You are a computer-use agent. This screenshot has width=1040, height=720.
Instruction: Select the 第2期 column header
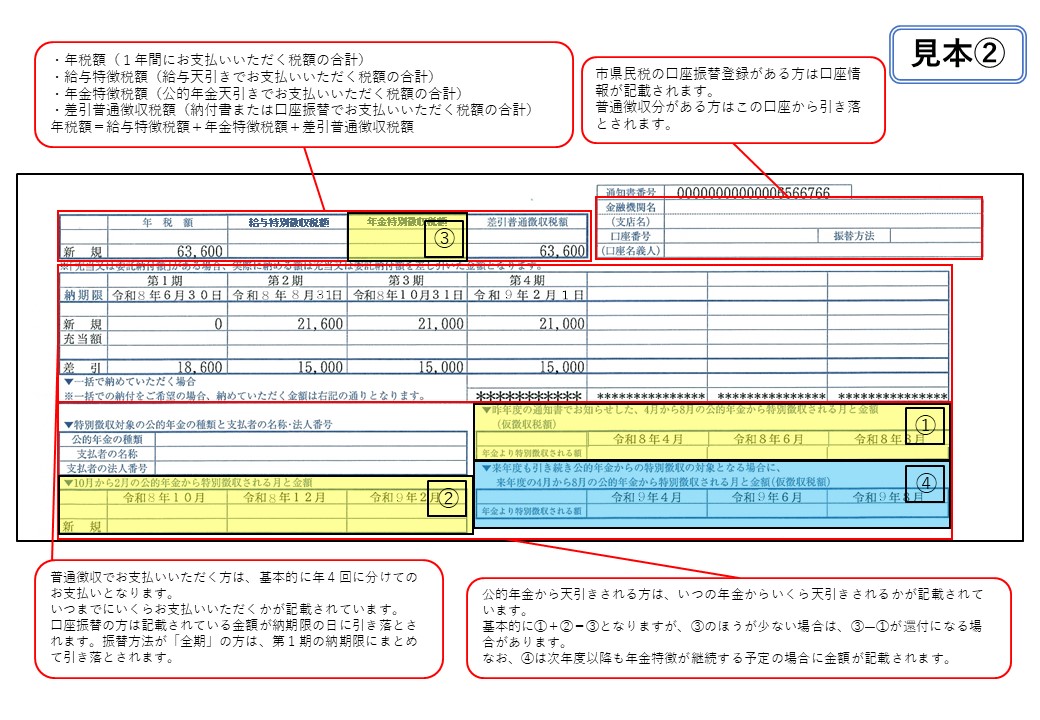(285, 280)
